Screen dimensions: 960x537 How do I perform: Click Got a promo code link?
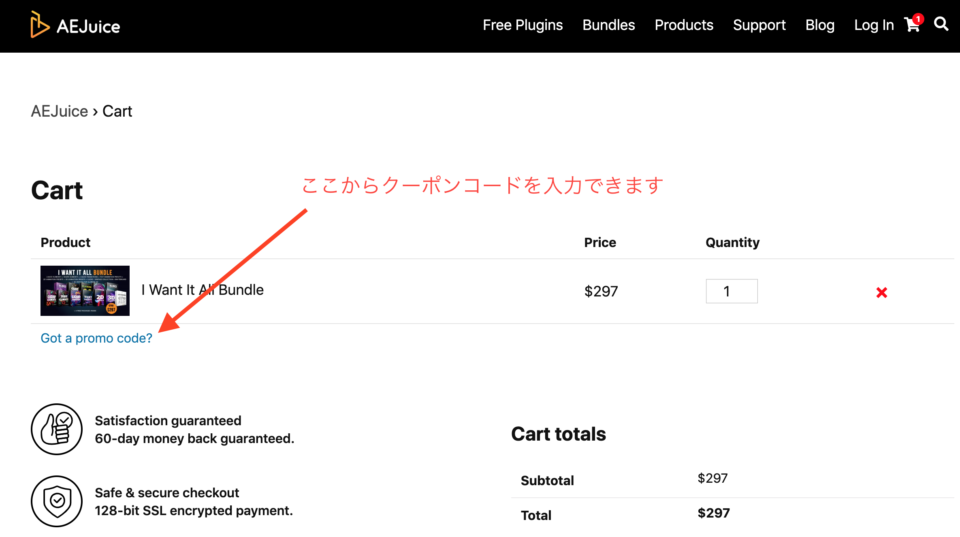click(96, 338)
